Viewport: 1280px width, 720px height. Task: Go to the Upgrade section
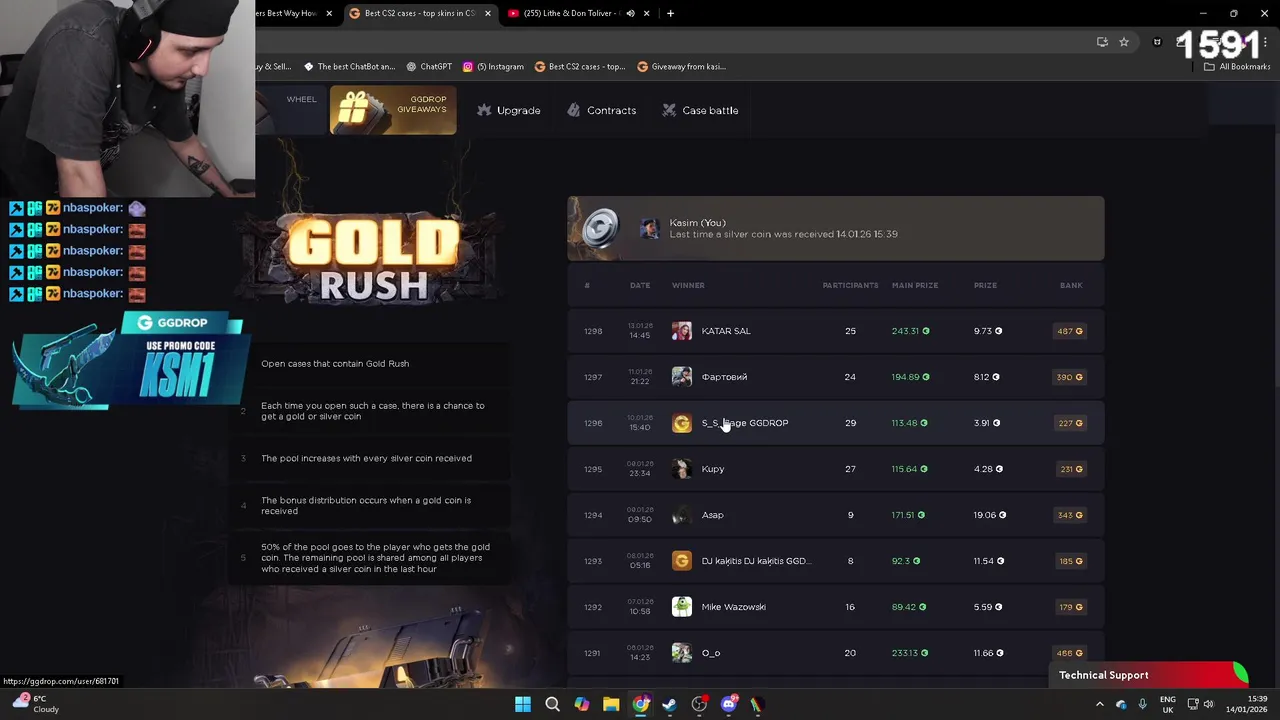point(509,110)
